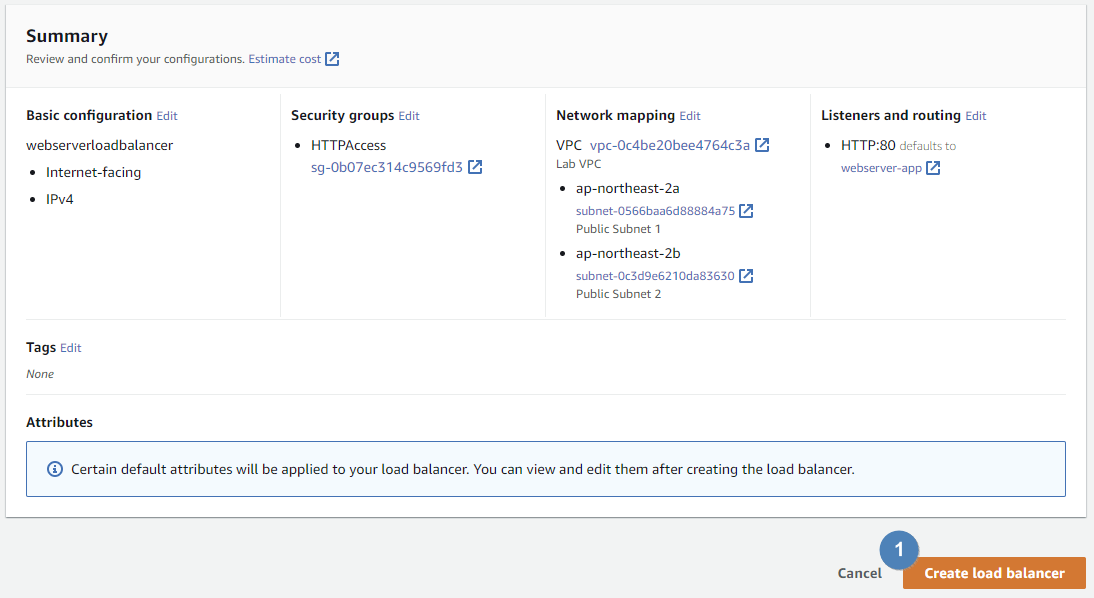Open the Estimate cost link
This screenshot has height=598, width=1094.
point(285,59)
